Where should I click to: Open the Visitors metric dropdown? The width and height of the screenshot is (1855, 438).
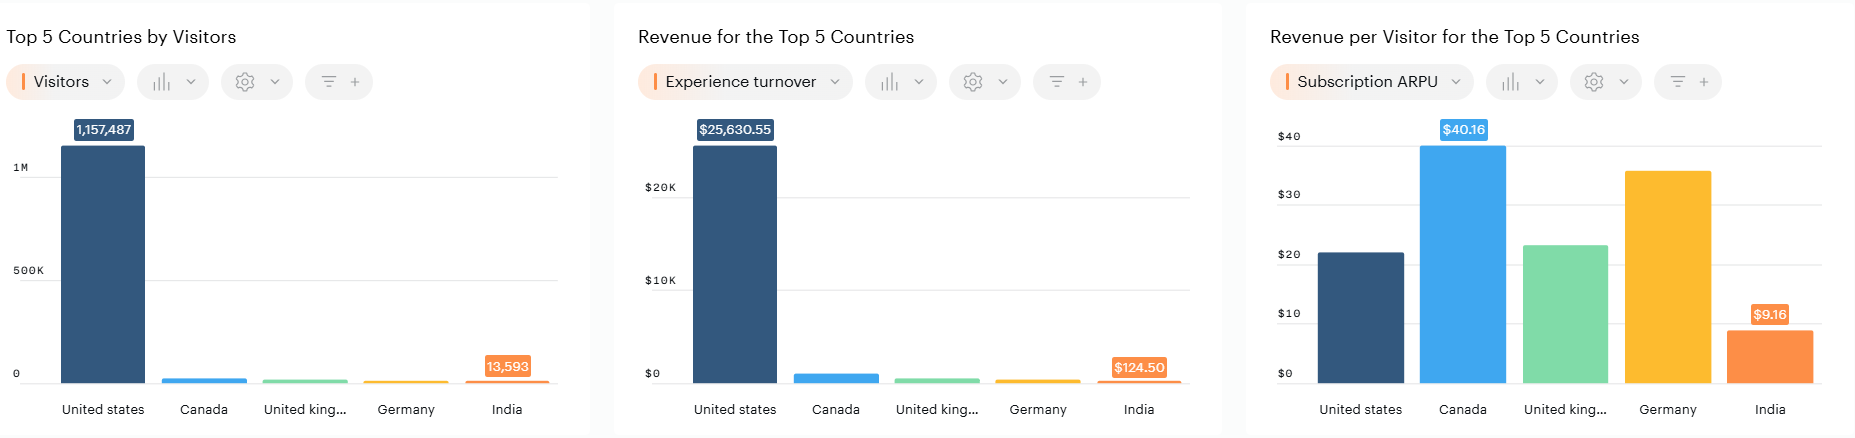tap(66, 82)
